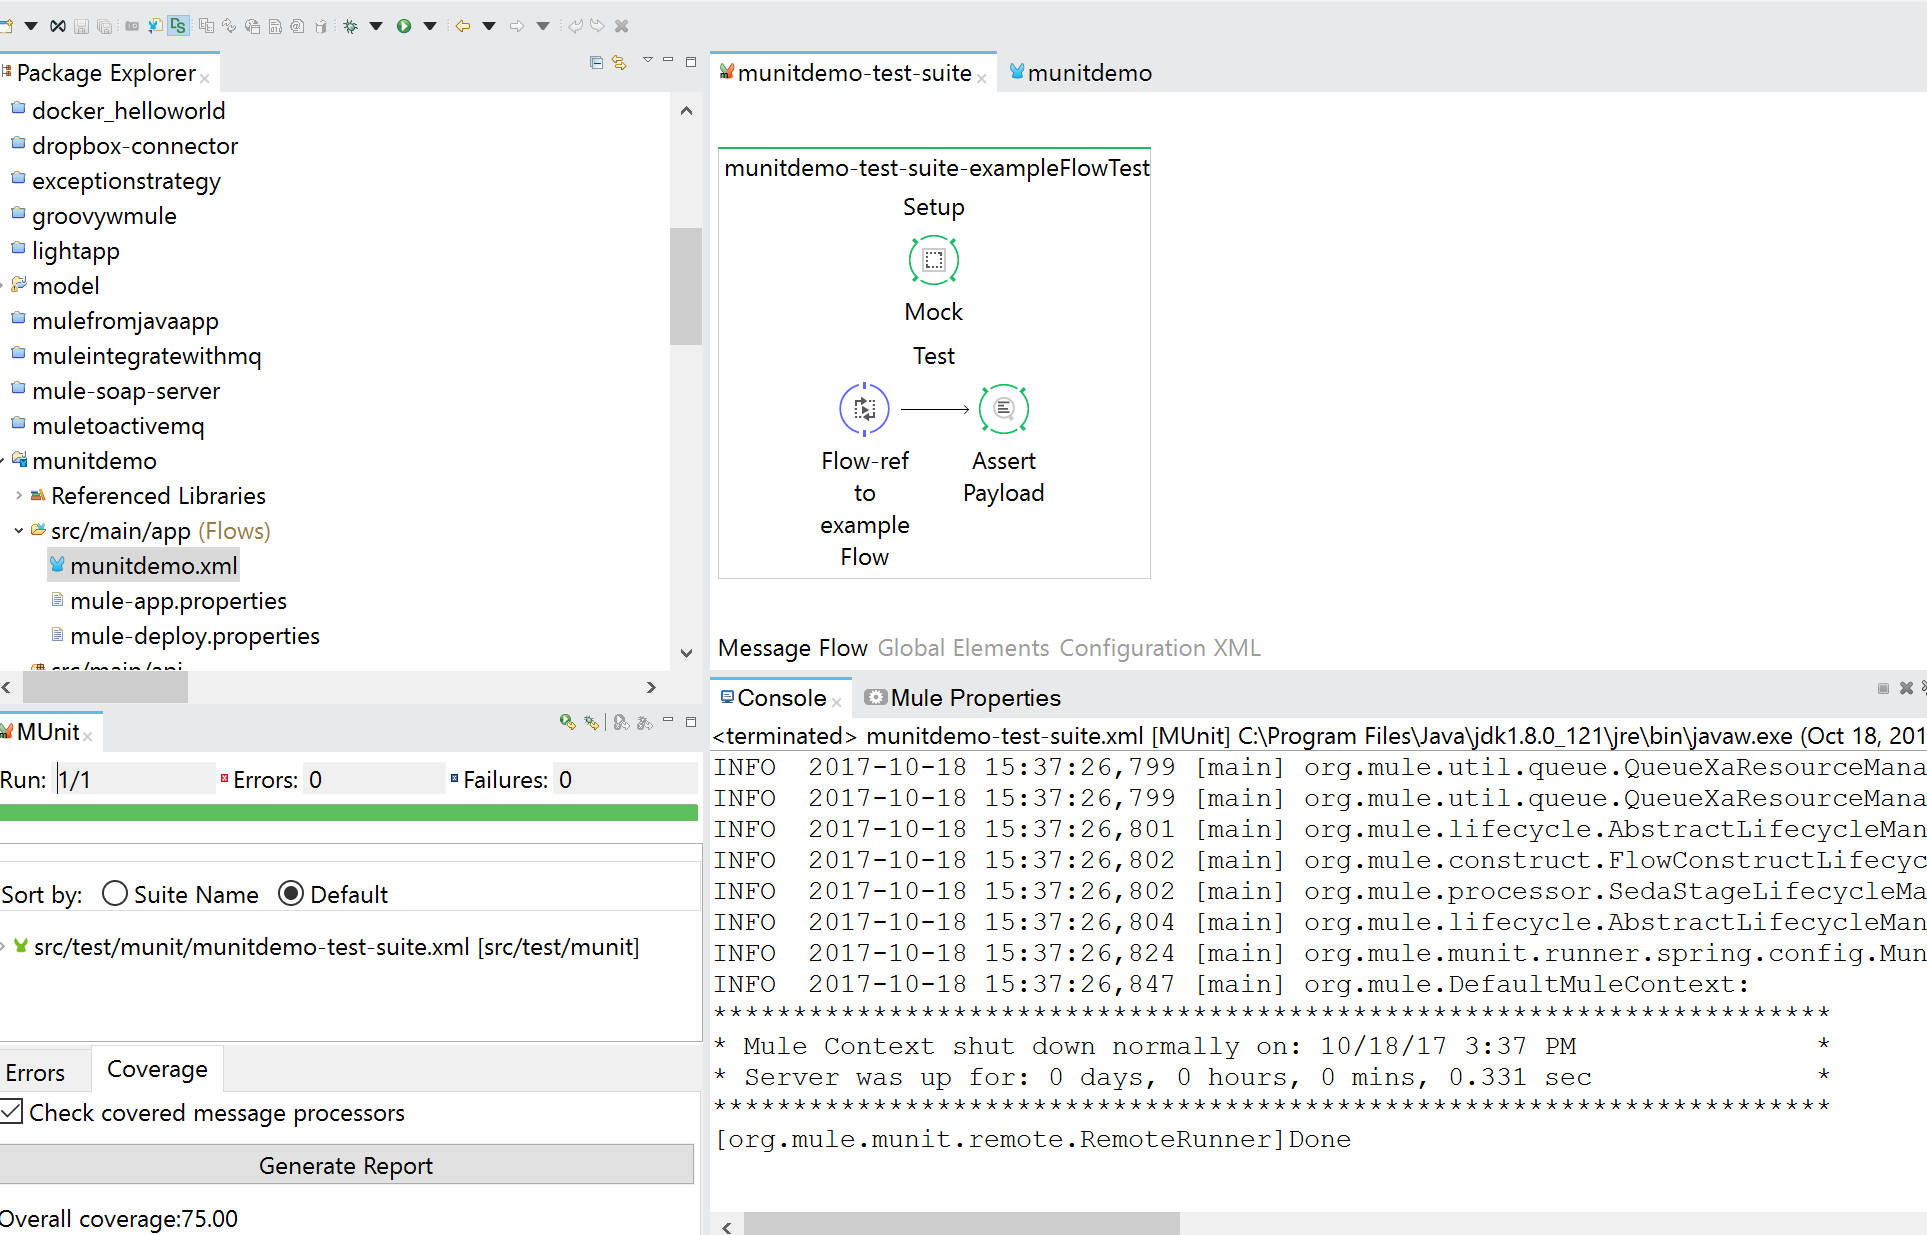Click the @ document icon in the toolbar
The image size is (1927, 1235).
[x=297, y=26]
